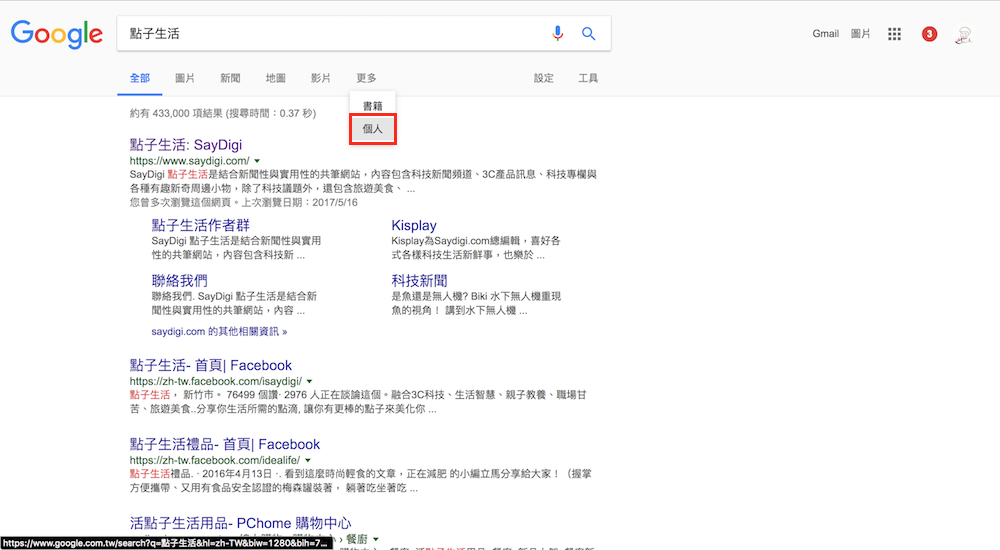
Task: Click the account profile avatar
Action: point(965,34)
